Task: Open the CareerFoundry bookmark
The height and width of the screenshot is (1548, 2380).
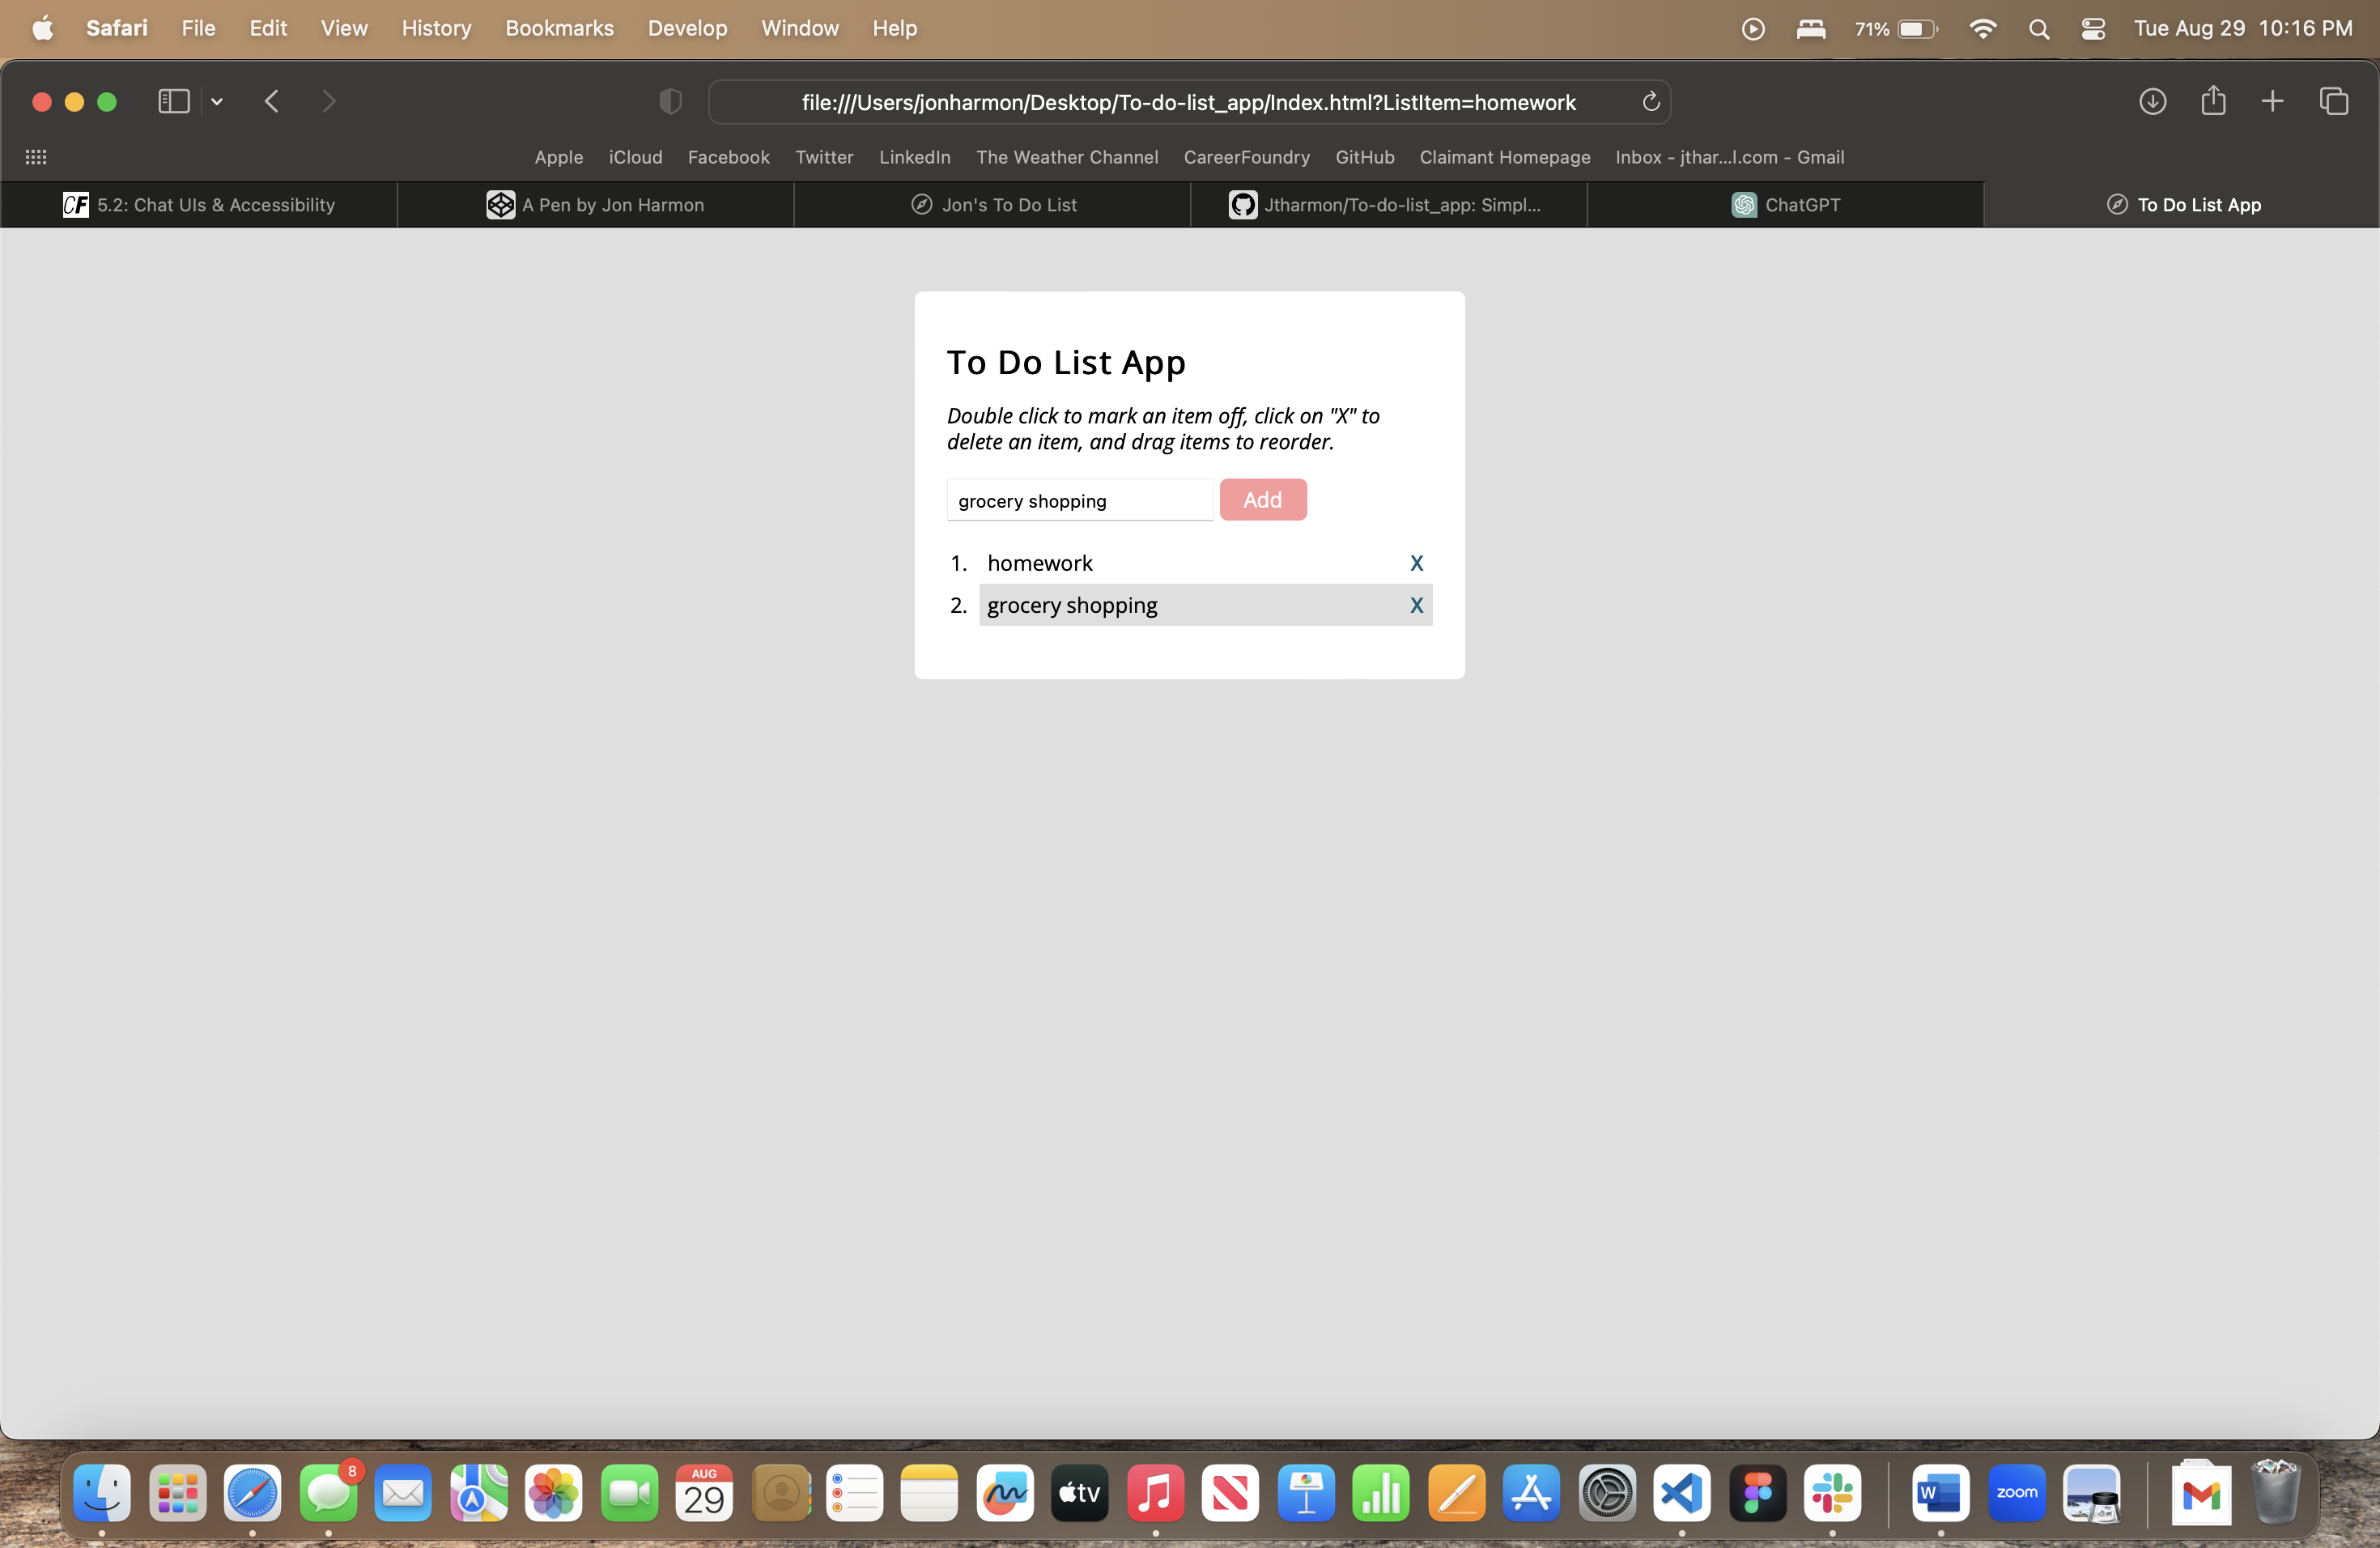Action: 1246,157
